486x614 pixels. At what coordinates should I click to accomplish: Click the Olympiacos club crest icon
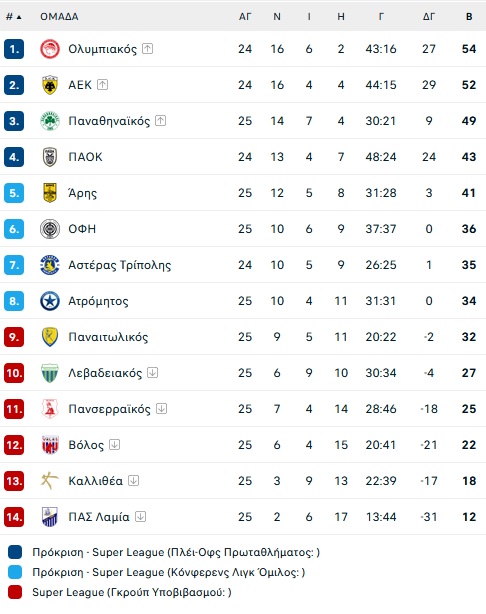[x=50, y=49]
